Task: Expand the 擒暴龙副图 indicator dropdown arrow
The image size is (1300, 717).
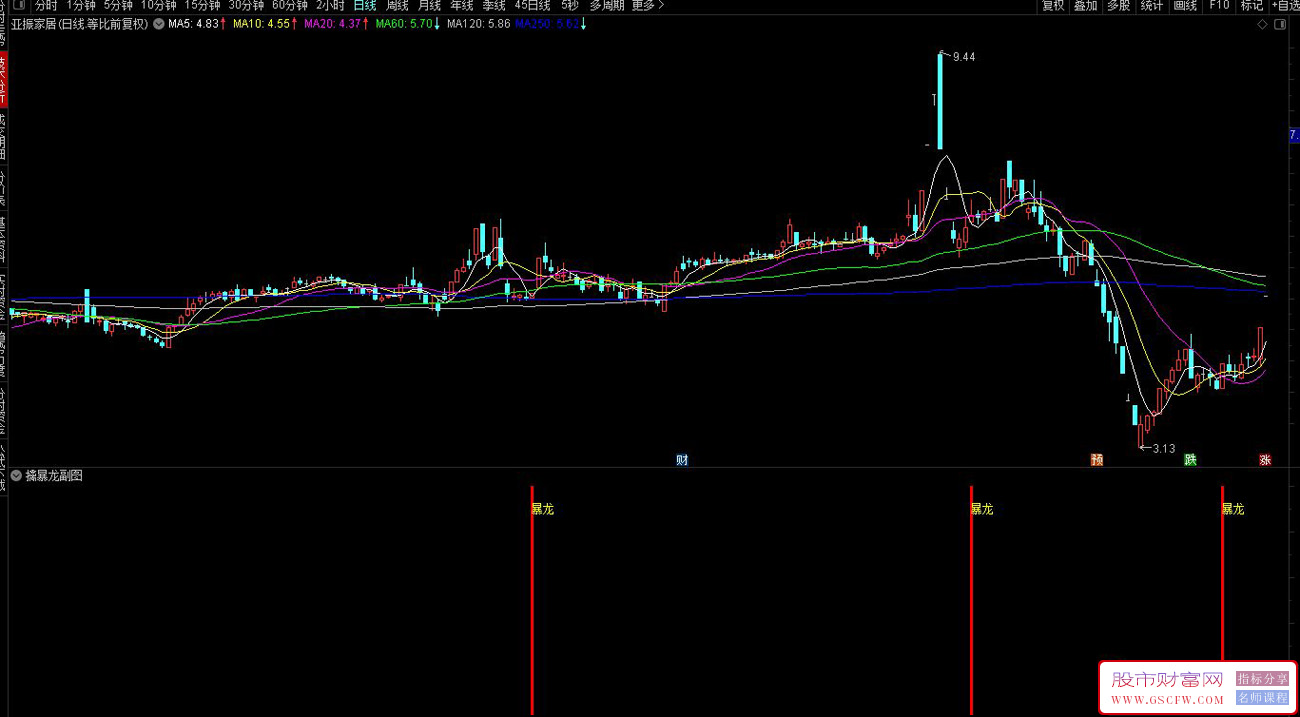Action: pos(15,476)
